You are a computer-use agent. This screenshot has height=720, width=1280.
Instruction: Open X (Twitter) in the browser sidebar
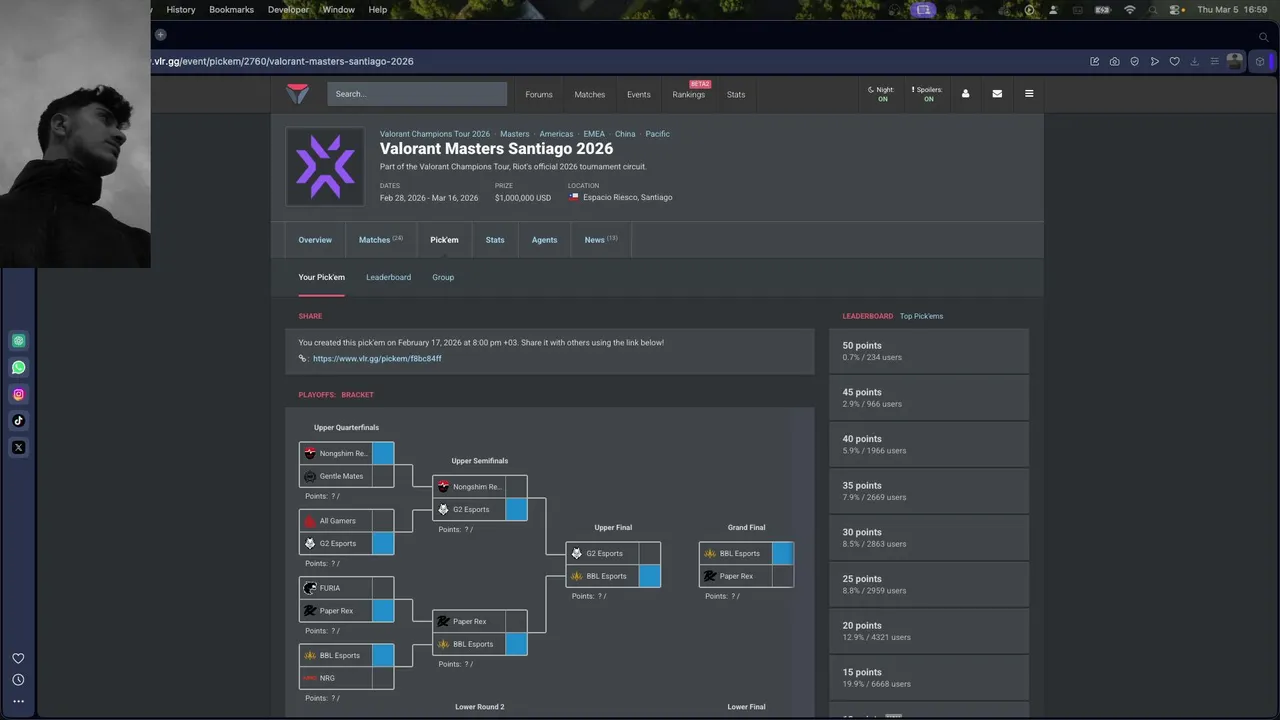pos(18,447)
